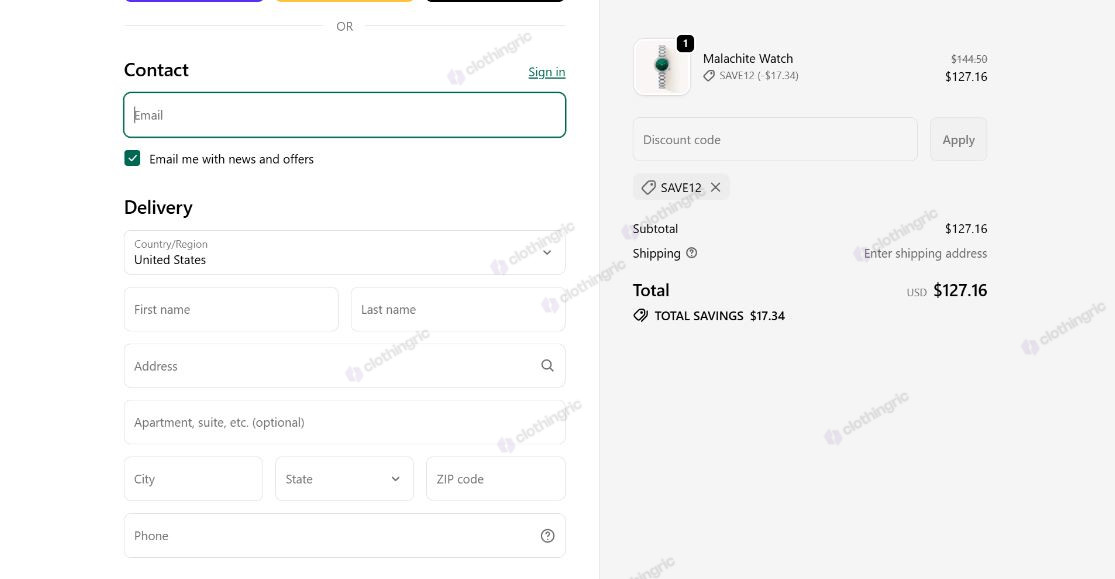Image resolution: width=1115 pixels, height=579 pixels.
Task: Click the First name field
Action: point(231,309)
